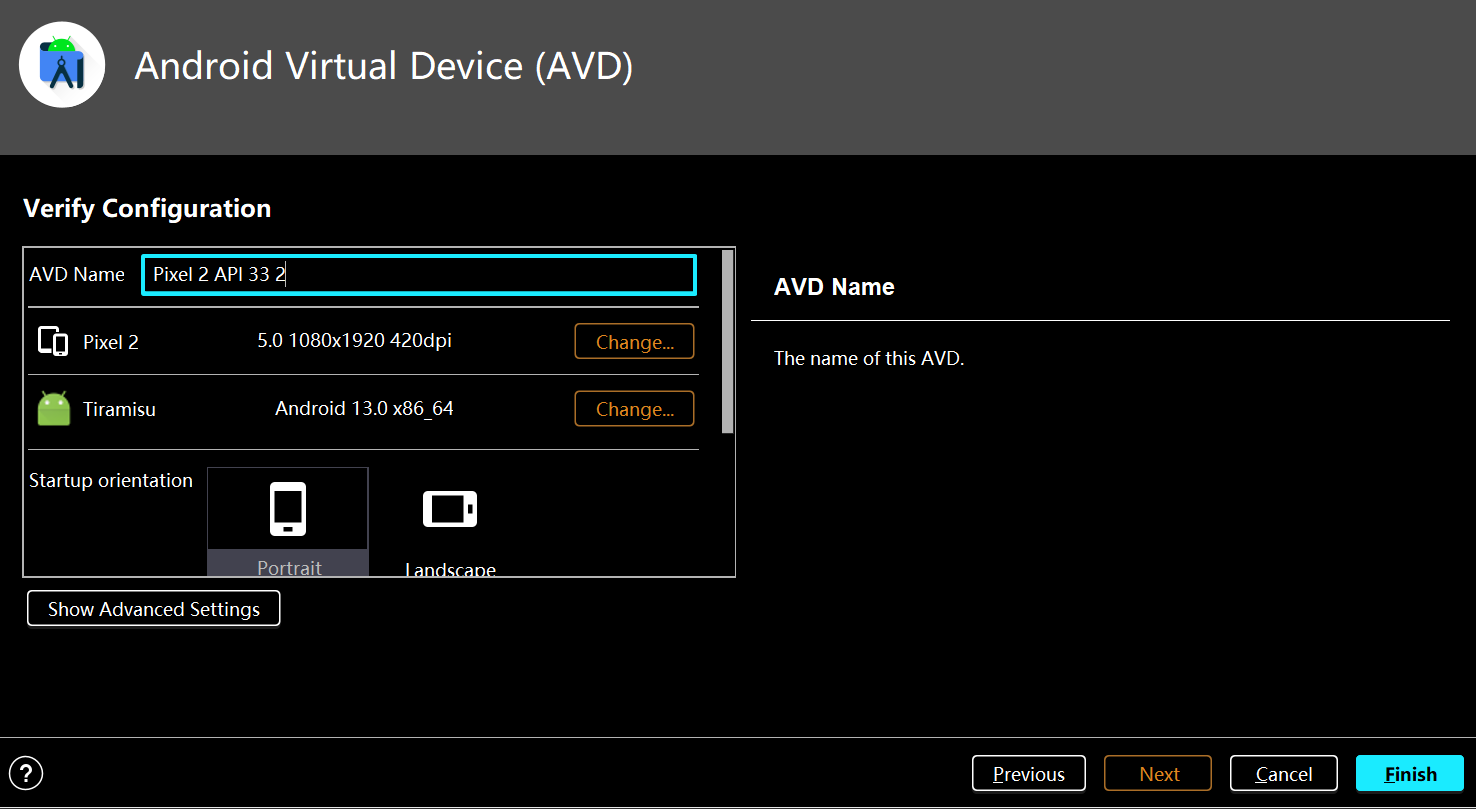
Task: Click the configuration panel vertical scrollbar
Action: [727, 341]
